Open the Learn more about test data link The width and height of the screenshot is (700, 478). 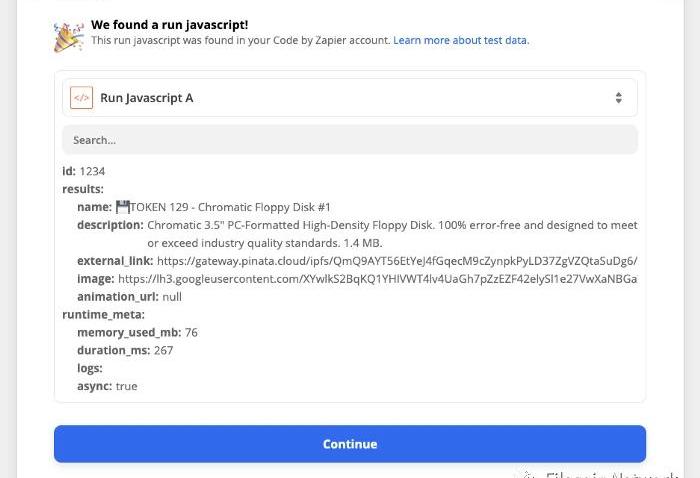point(461,41)
